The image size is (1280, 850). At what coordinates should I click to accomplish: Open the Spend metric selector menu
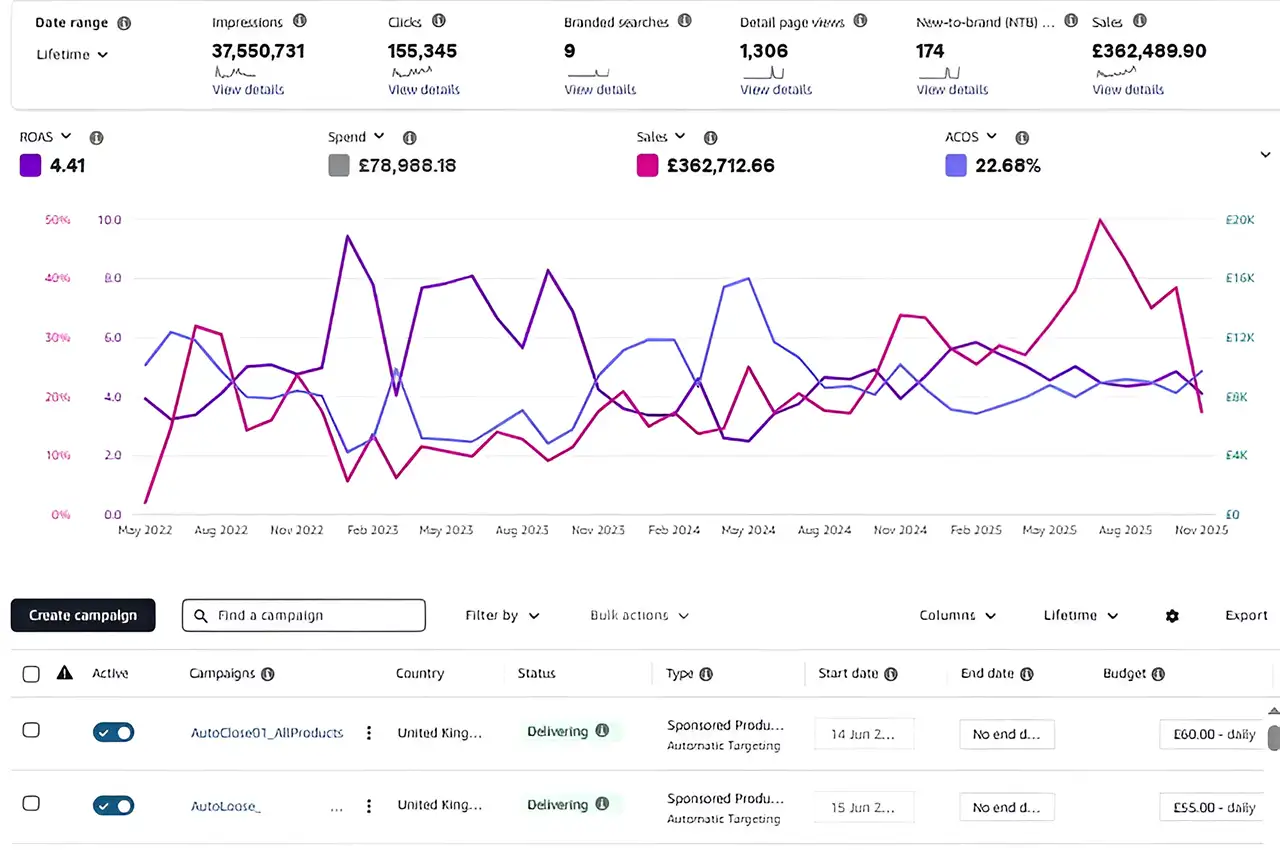point(357,137)
